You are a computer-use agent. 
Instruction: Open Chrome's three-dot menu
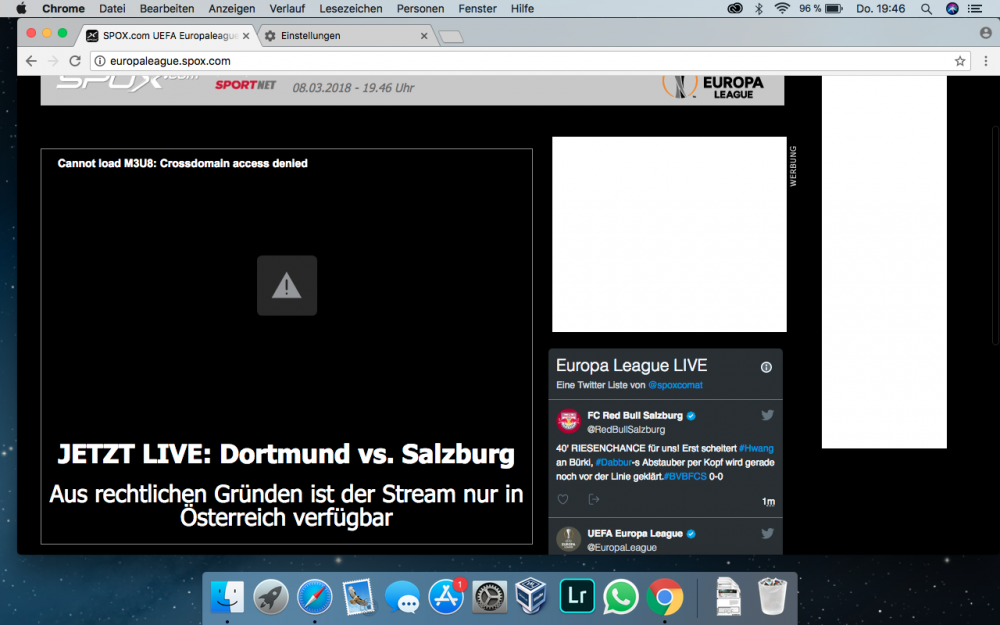(986, 61)
